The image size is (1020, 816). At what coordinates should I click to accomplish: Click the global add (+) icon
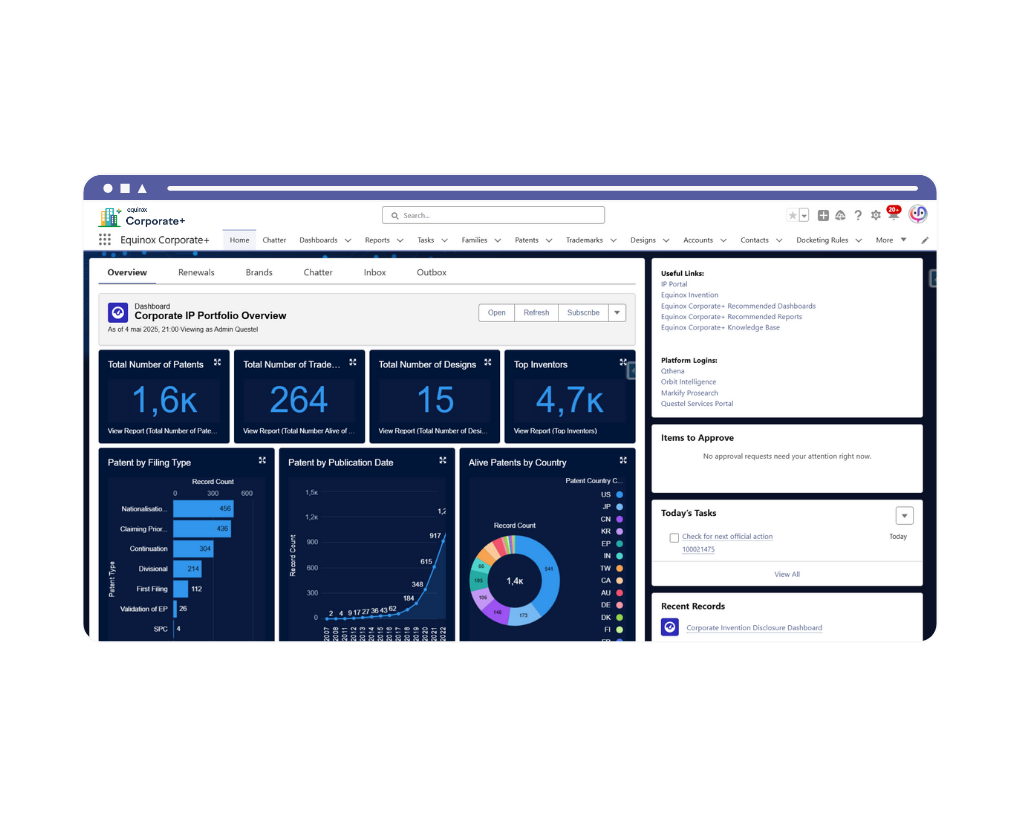click(824, 215)
